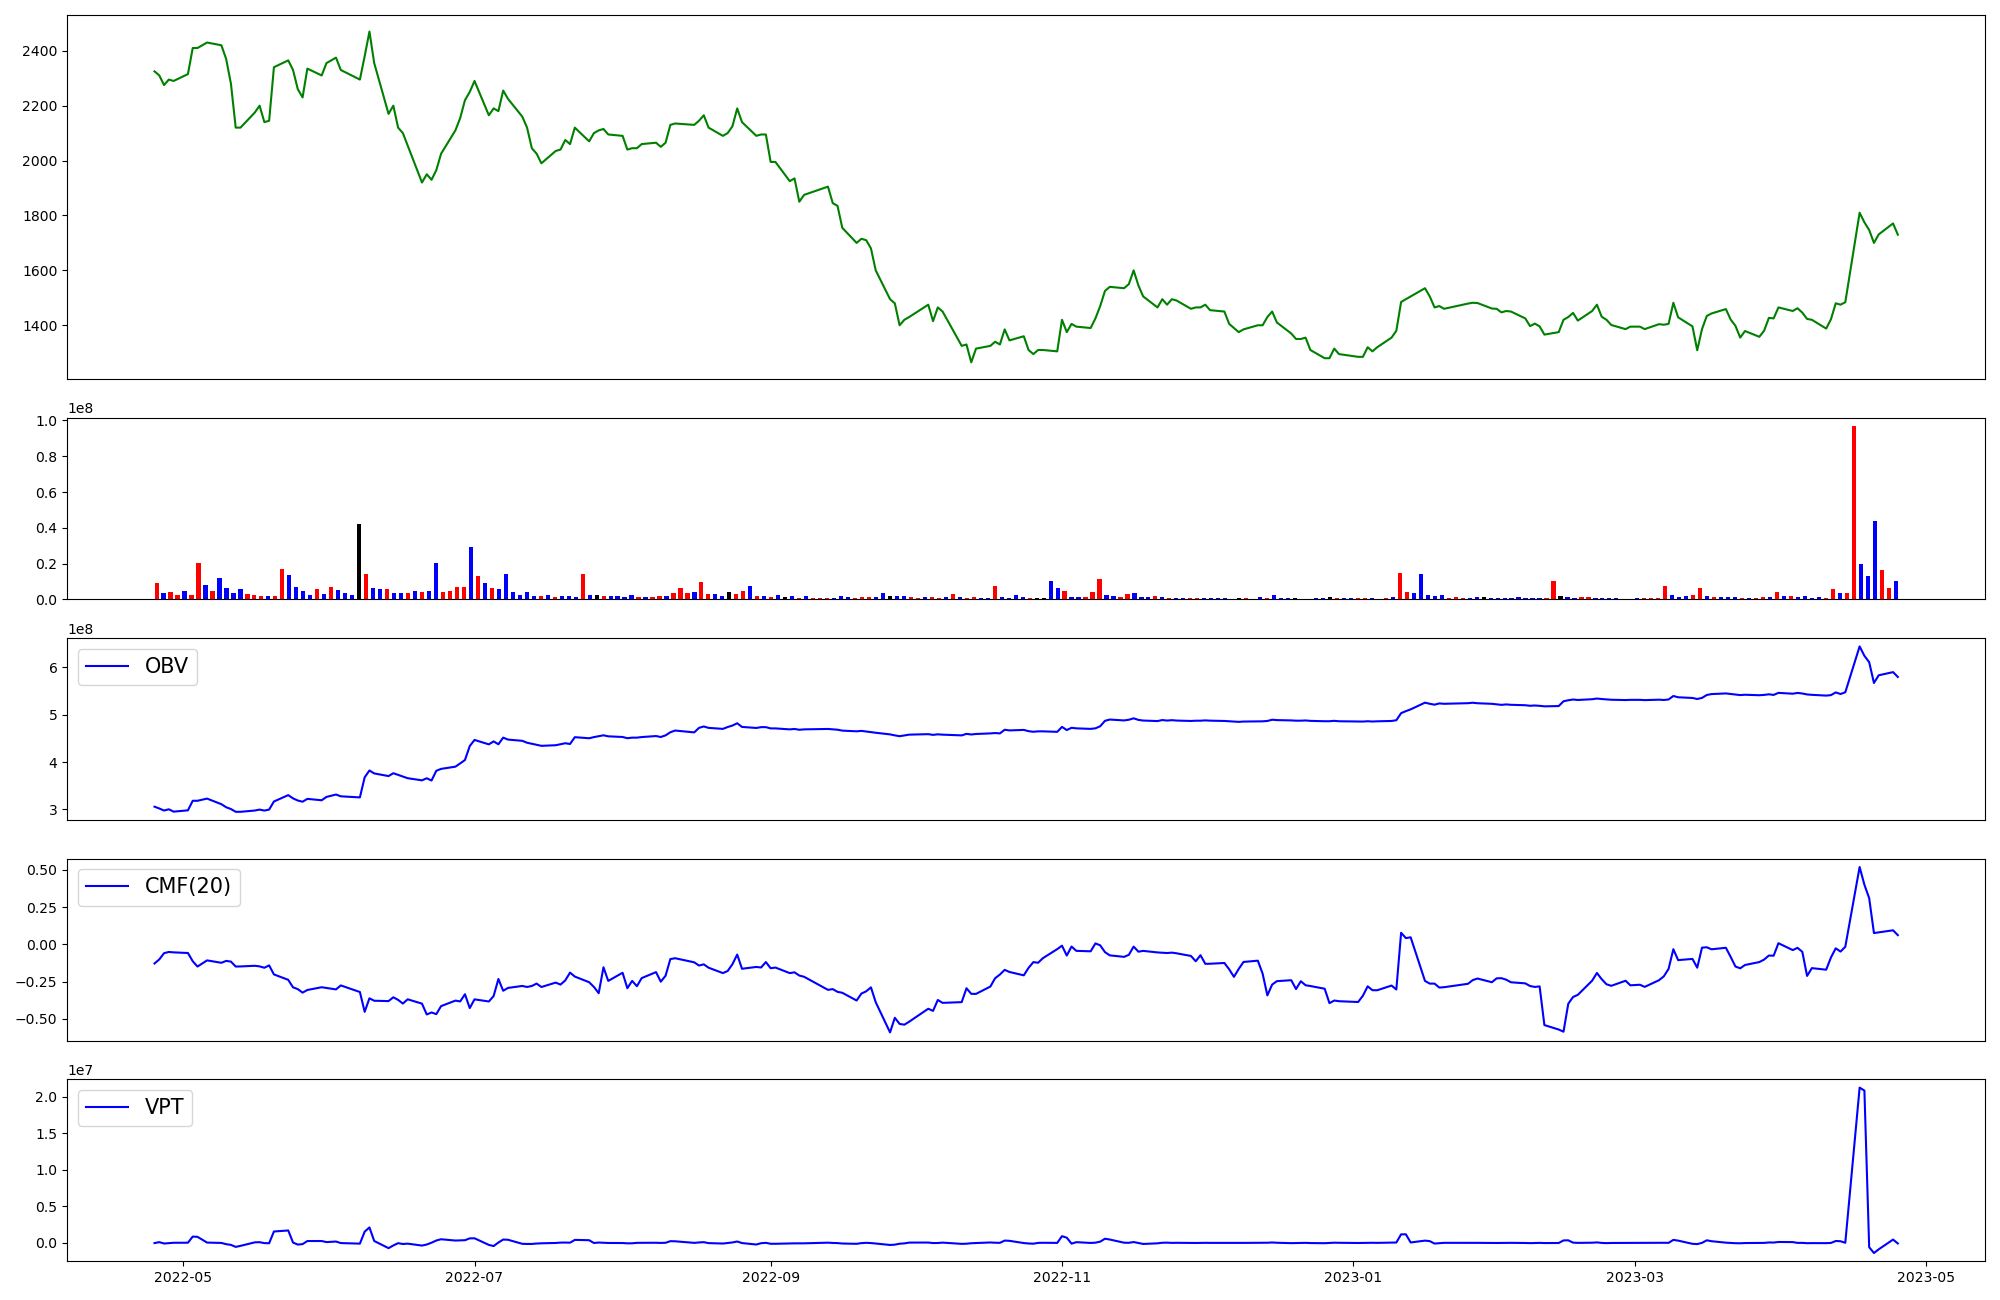The width and height of the screenshot is (2000, 1300).
Task: Click the −0.50 tick on the CMF axis
Action: coord(36,1019)
